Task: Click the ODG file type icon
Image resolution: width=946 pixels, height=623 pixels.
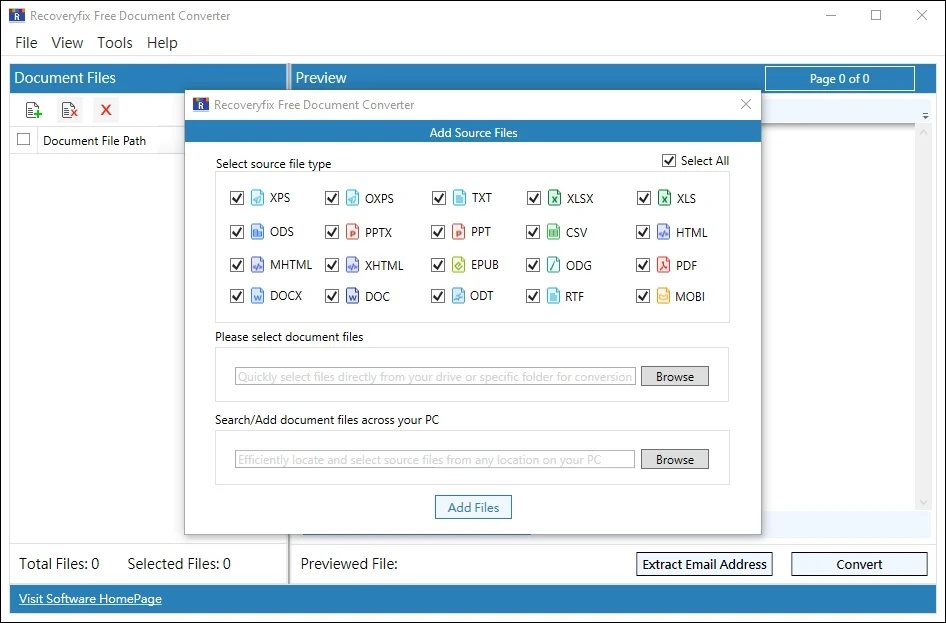Action: pos(553,265)
